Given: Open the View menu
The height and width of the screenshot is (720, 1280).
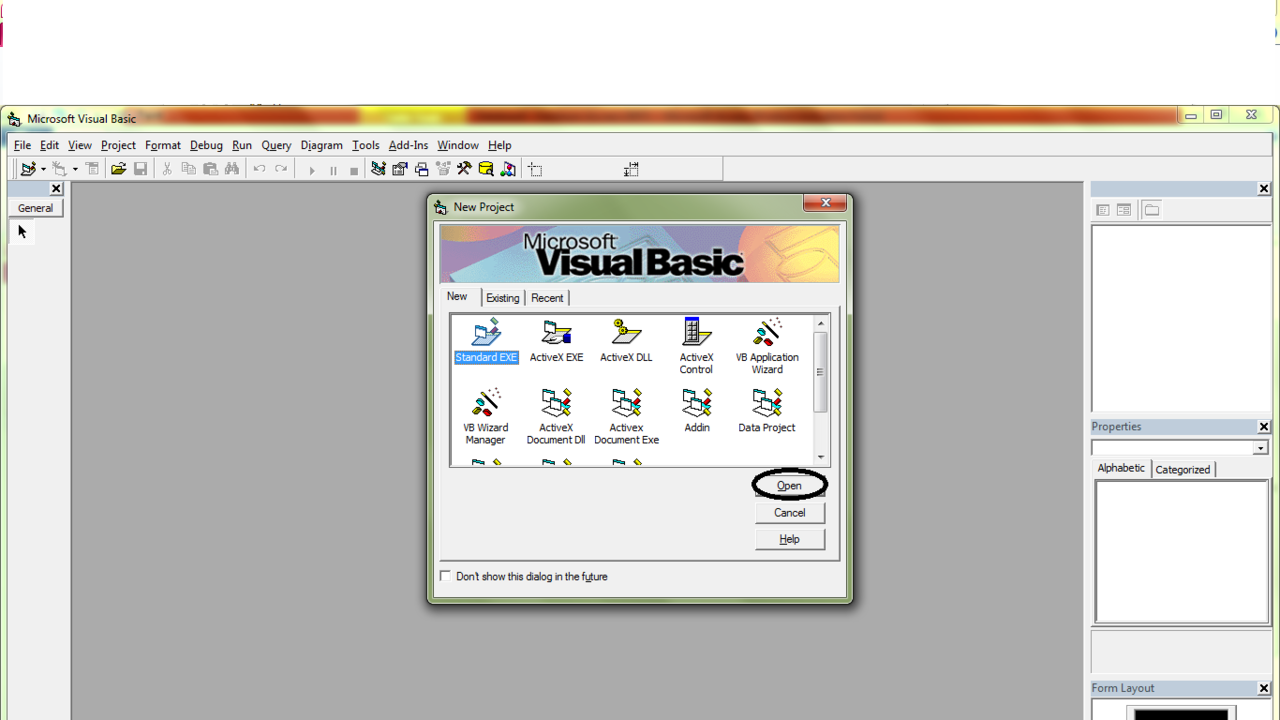Looking at the screenshot, I should (80, 145).
